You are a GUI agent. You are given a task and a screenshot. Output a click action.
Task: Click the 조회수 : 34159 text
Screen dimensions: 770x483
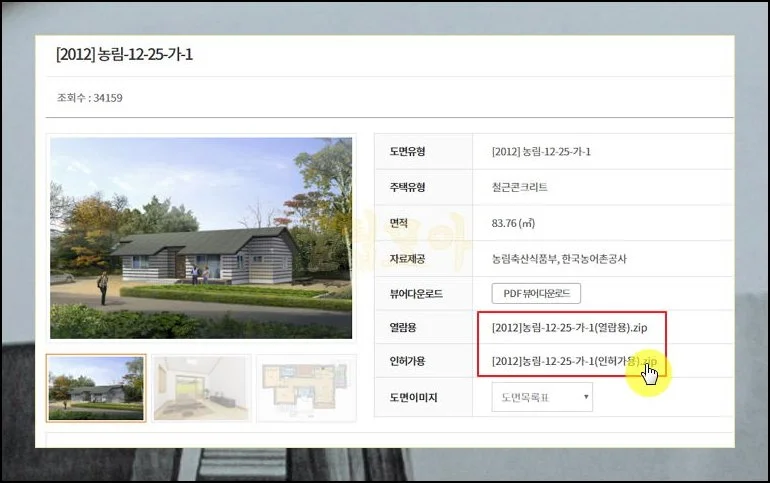[90, 98]
